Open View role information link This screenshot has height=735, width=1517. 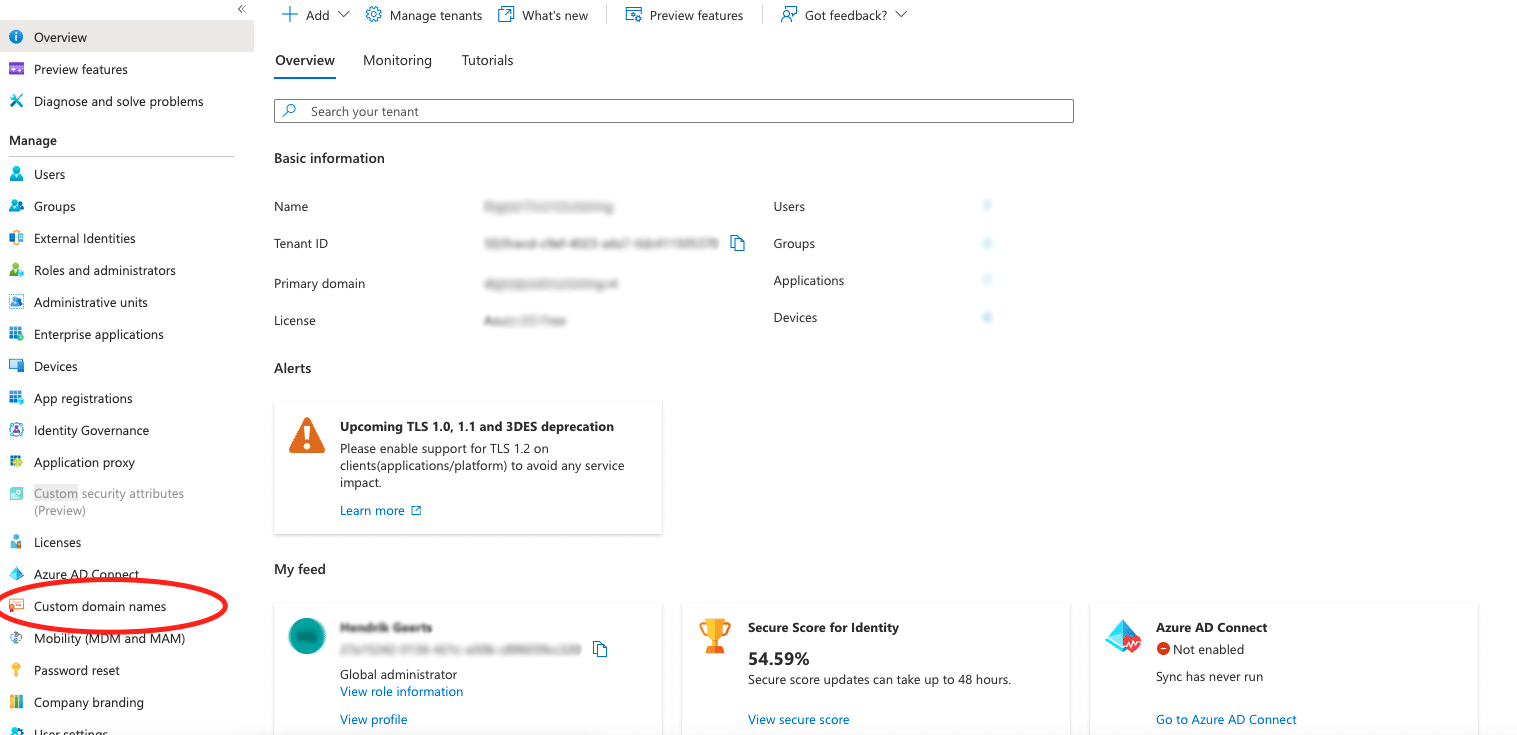401,691
